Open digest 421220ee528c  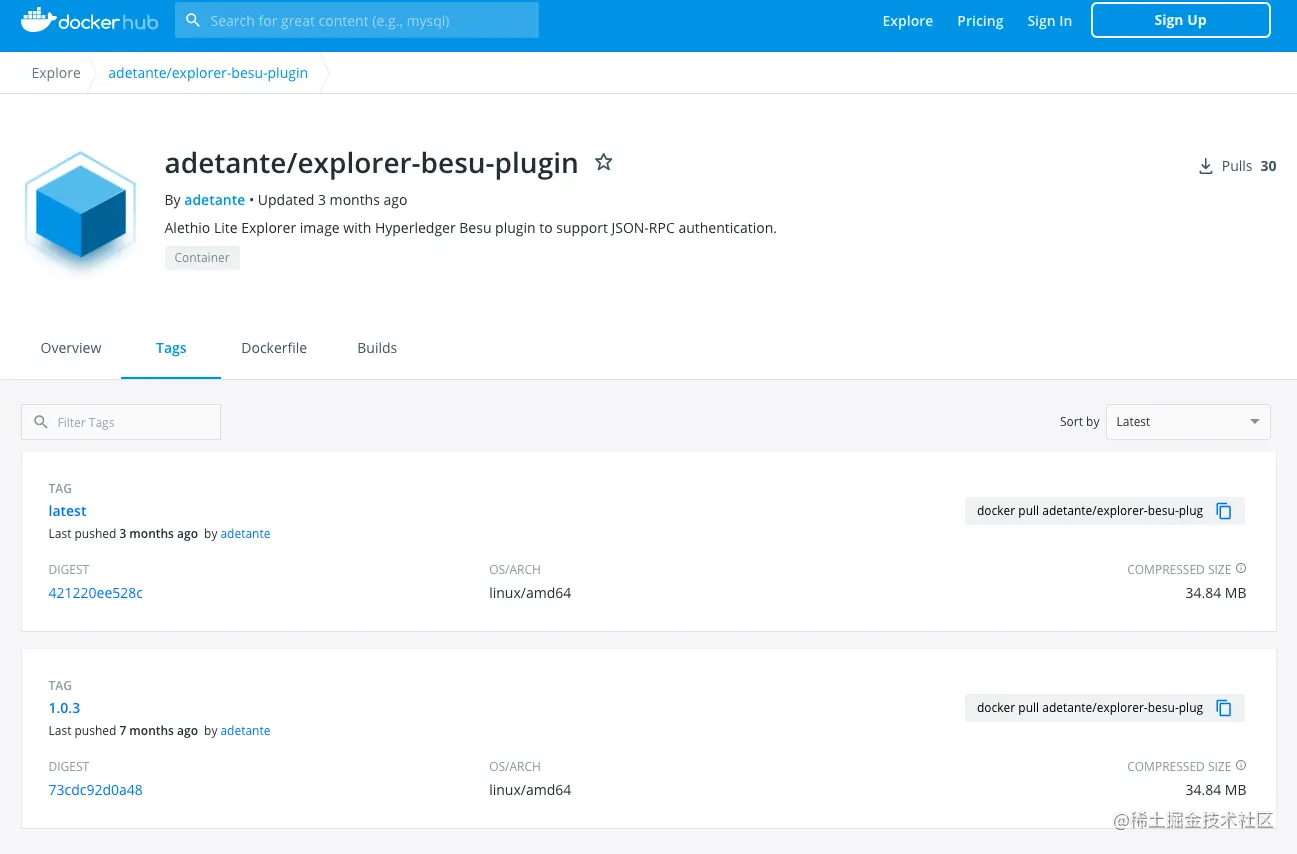click(x=96, y=593)
